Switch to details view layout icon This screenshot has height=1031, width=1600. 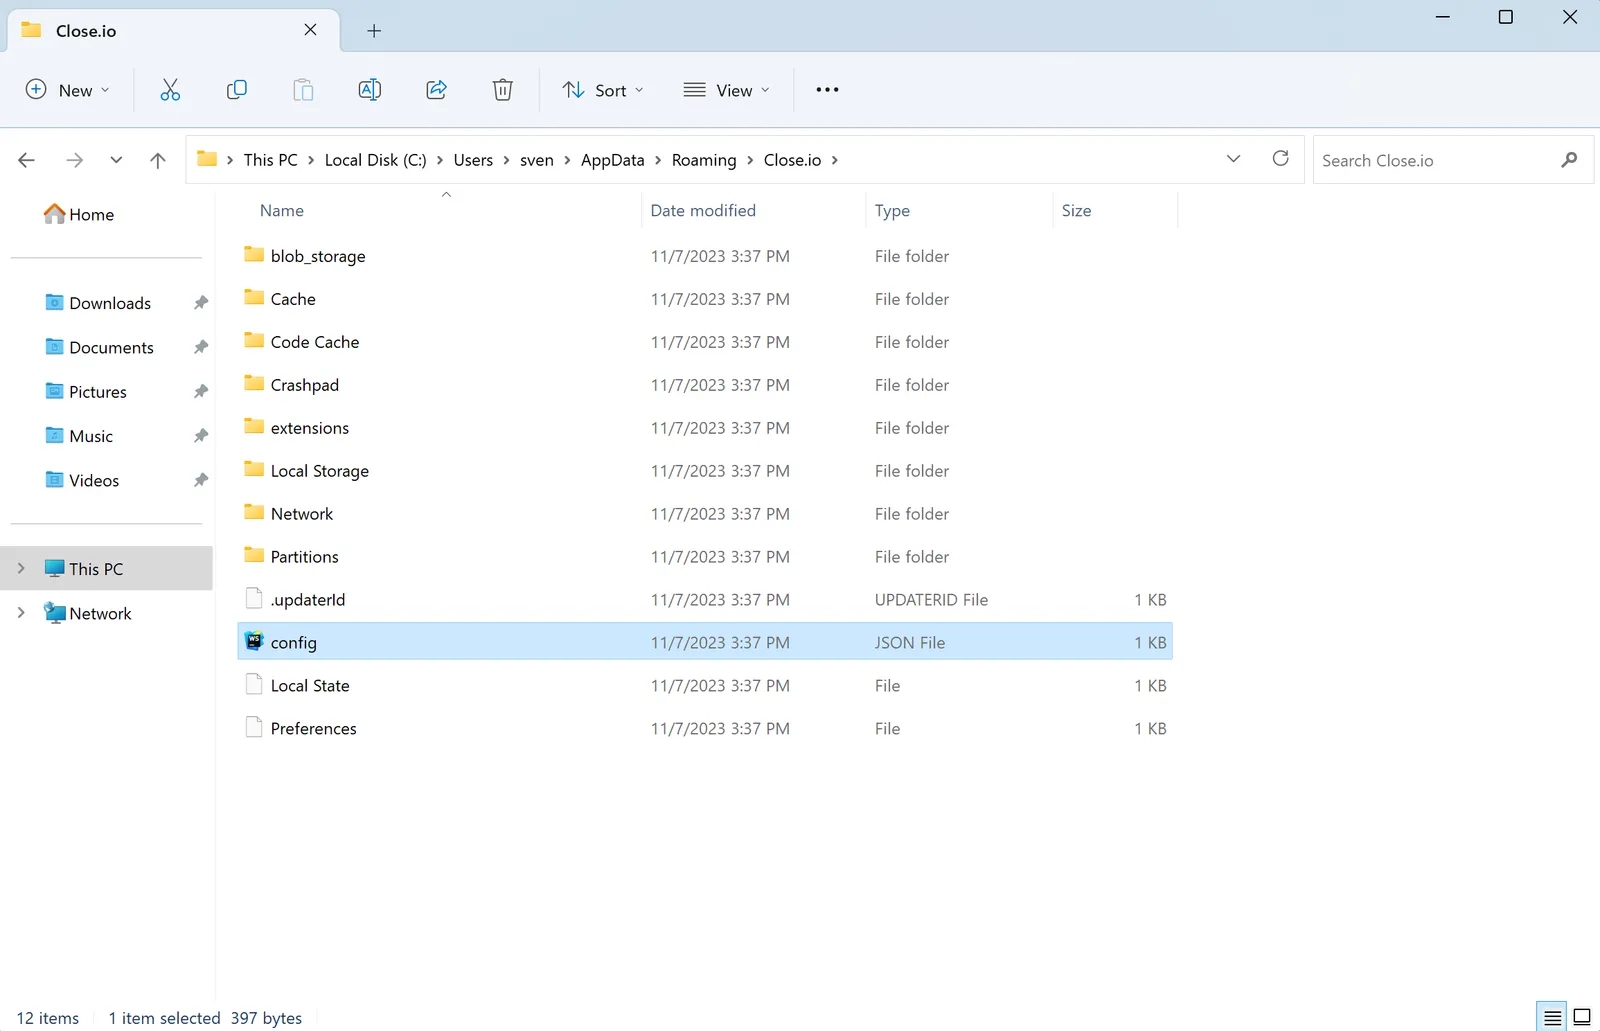point(1552,1017)
